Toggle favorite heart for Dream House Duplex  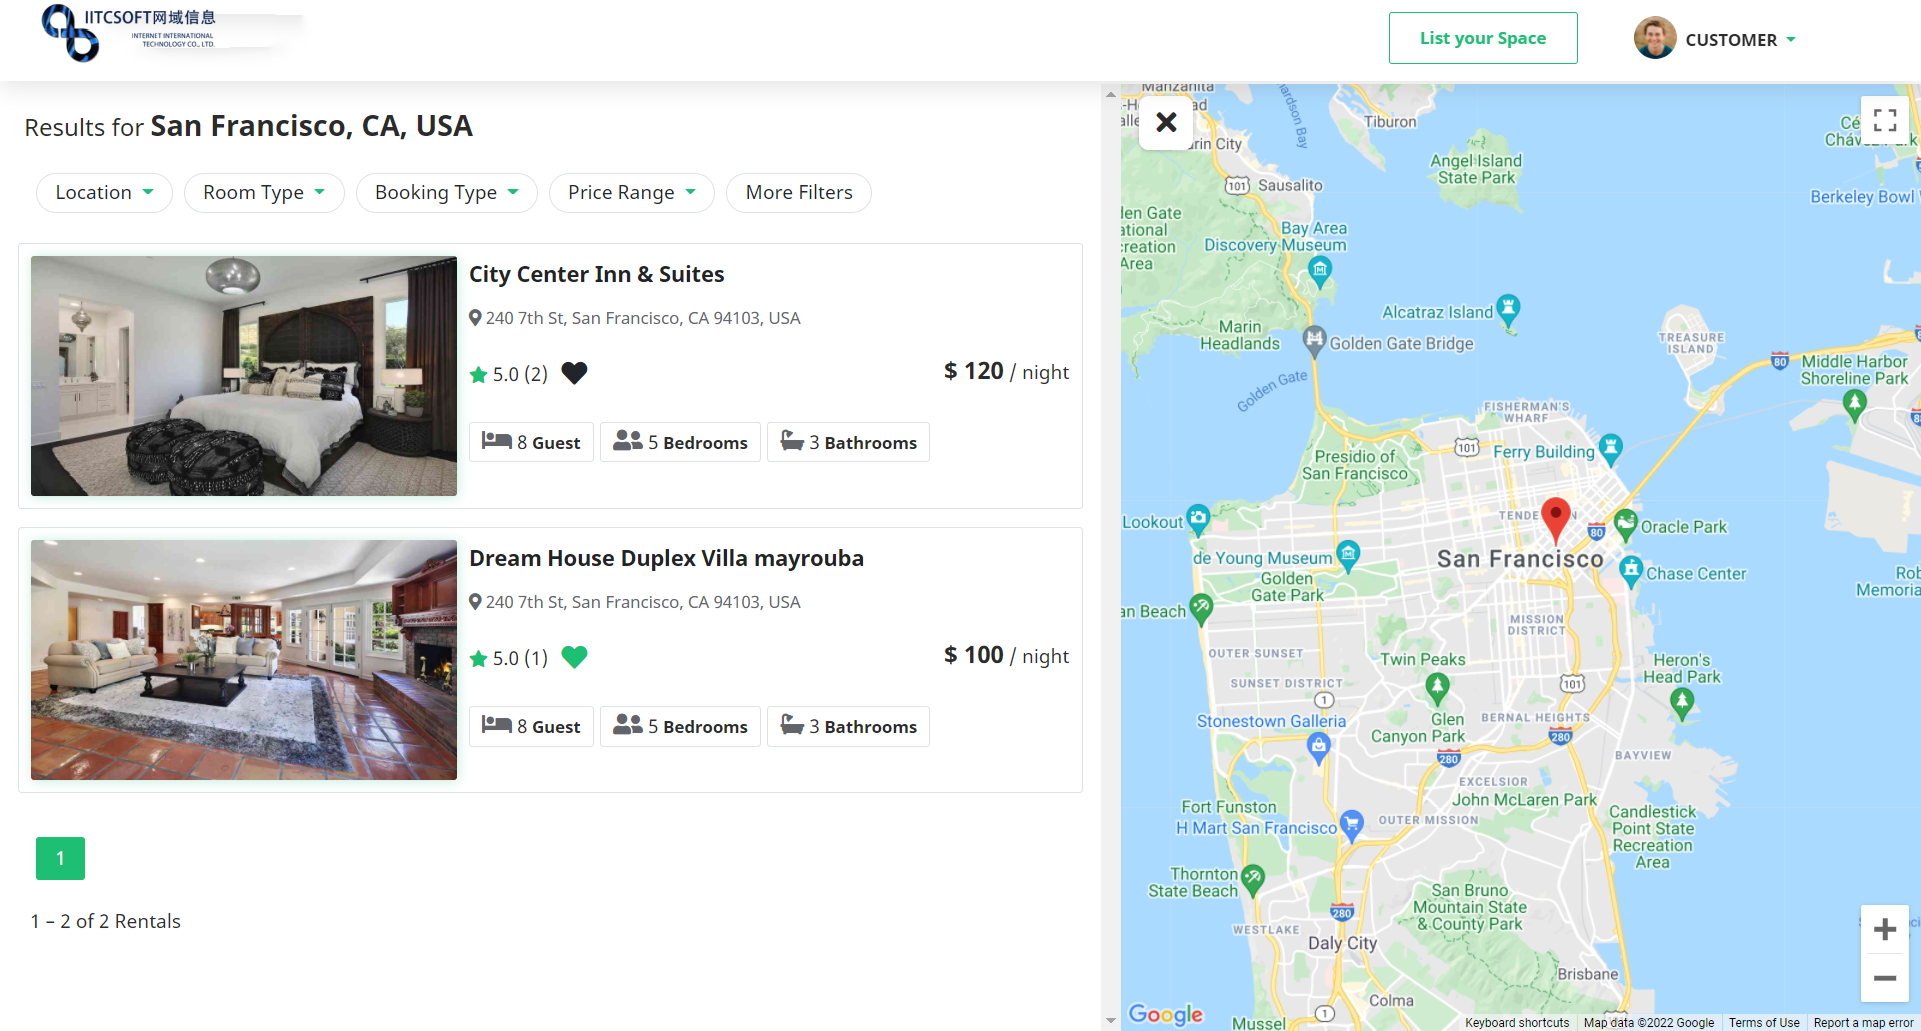pyautogui.click(x=574, y=657)
